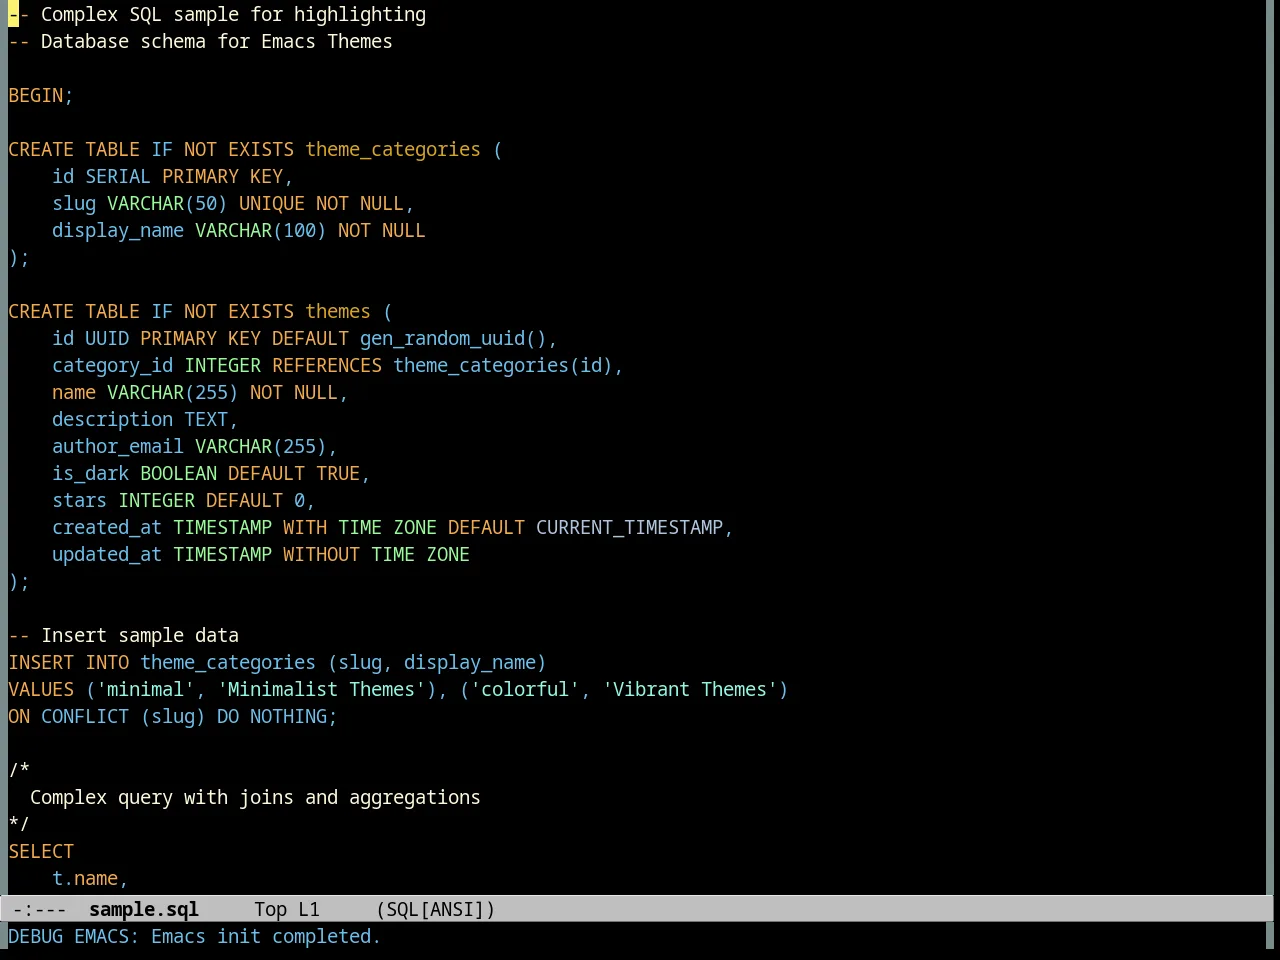Screen dimensions: 1280x960
Task: Click the SELECT keyword
Action: (x=41, y=851)
